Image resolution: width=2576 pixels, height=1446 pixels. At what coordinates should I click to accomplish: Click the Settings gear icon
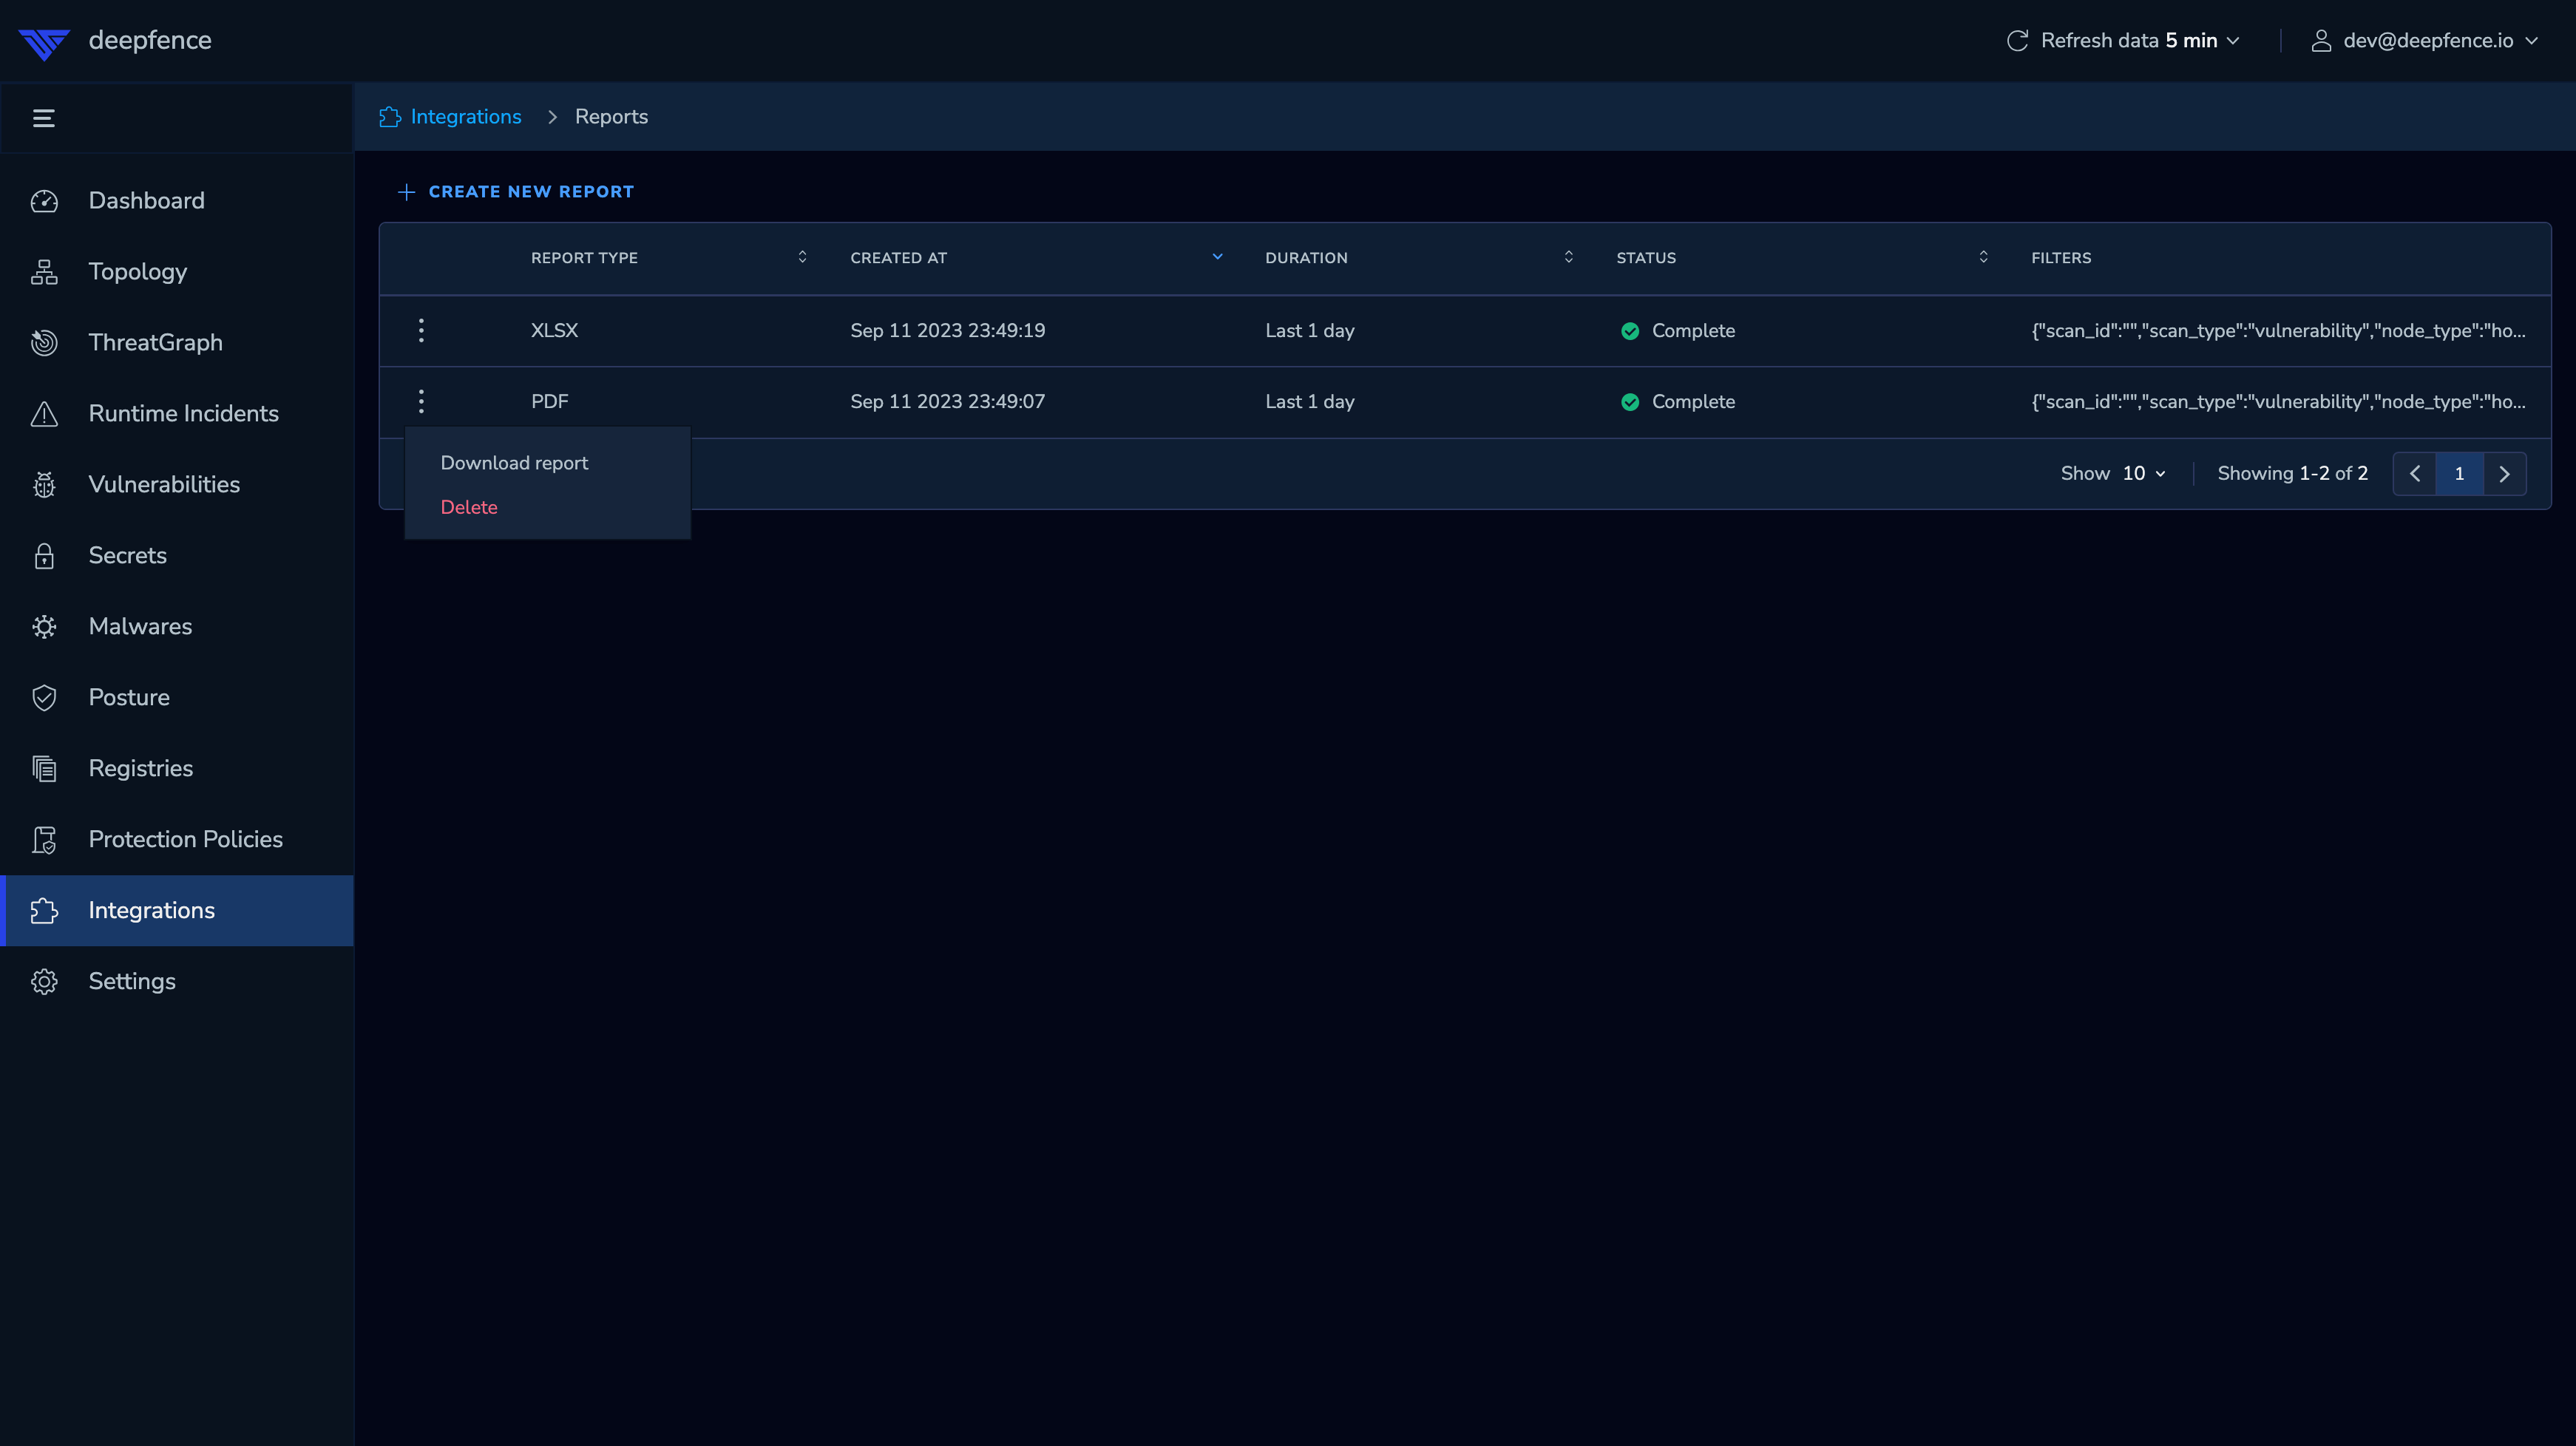point(44,982)
